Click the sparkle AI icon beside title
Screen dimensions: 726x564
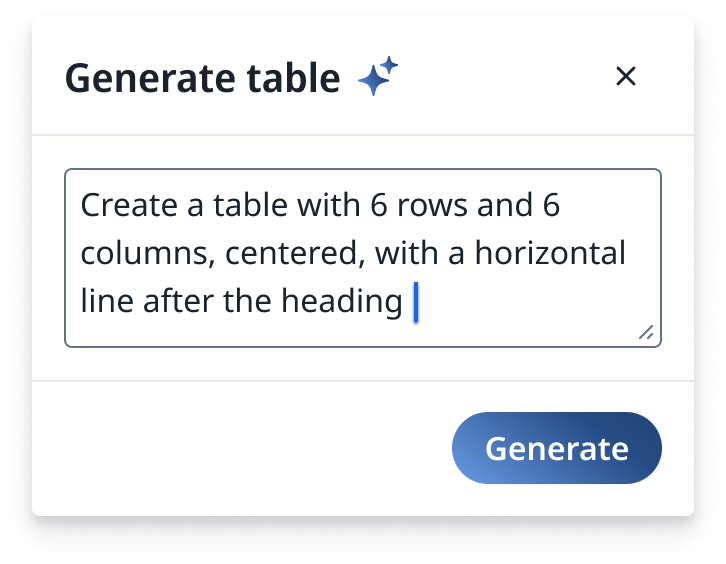tap(378, 77)
